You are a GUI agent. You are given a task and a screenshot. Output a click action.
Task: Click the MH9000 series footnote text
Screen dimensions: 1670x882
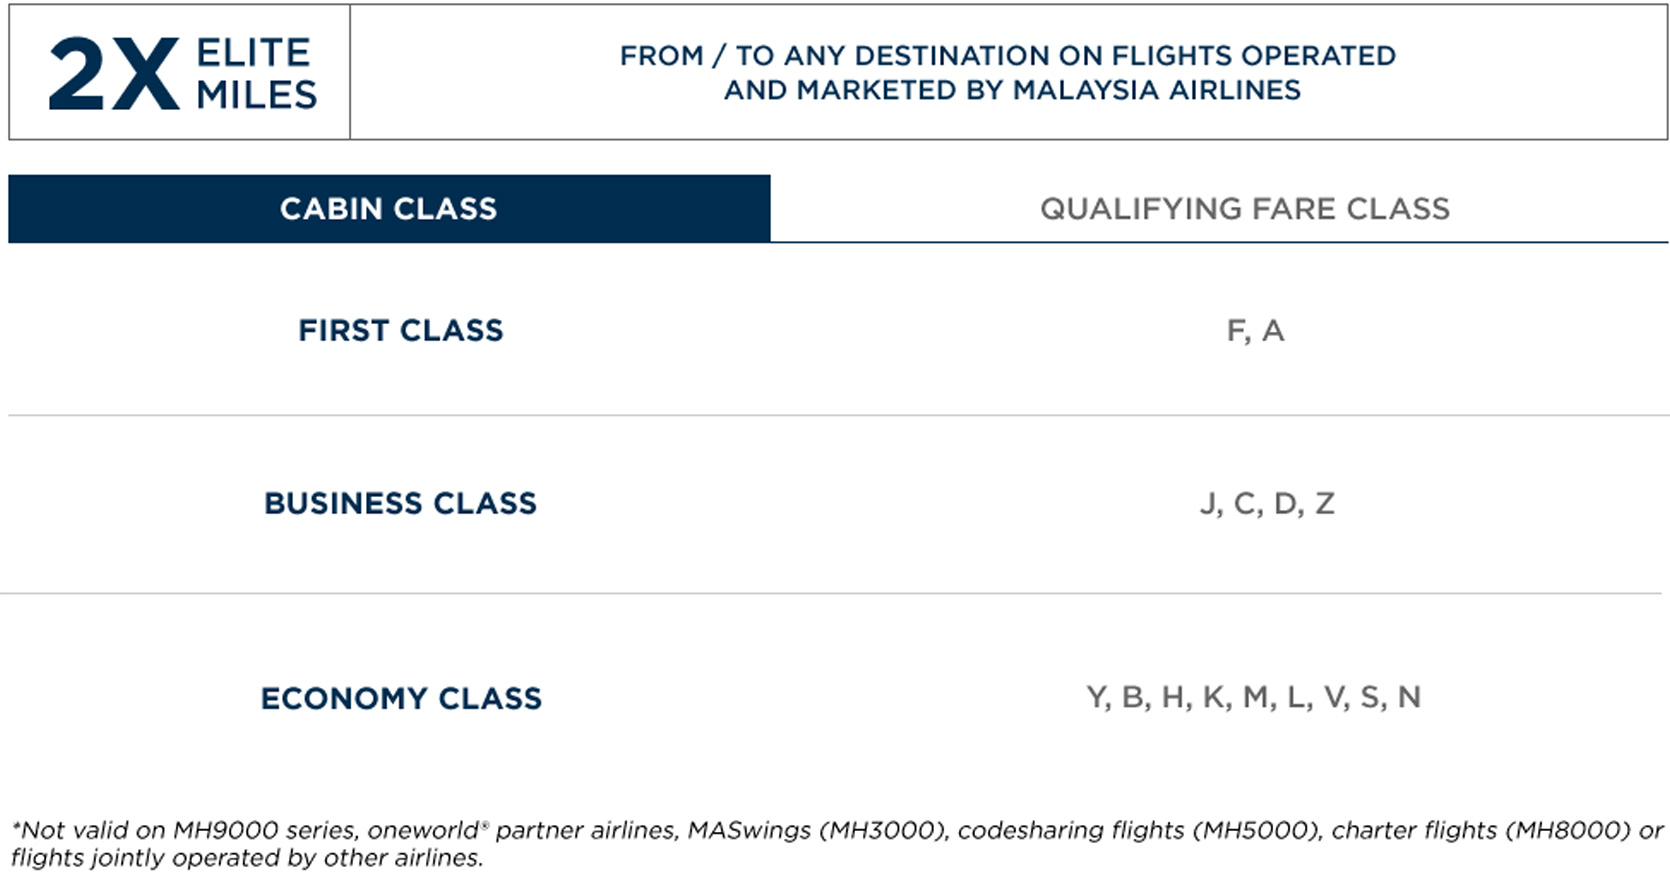pos(265,830)
